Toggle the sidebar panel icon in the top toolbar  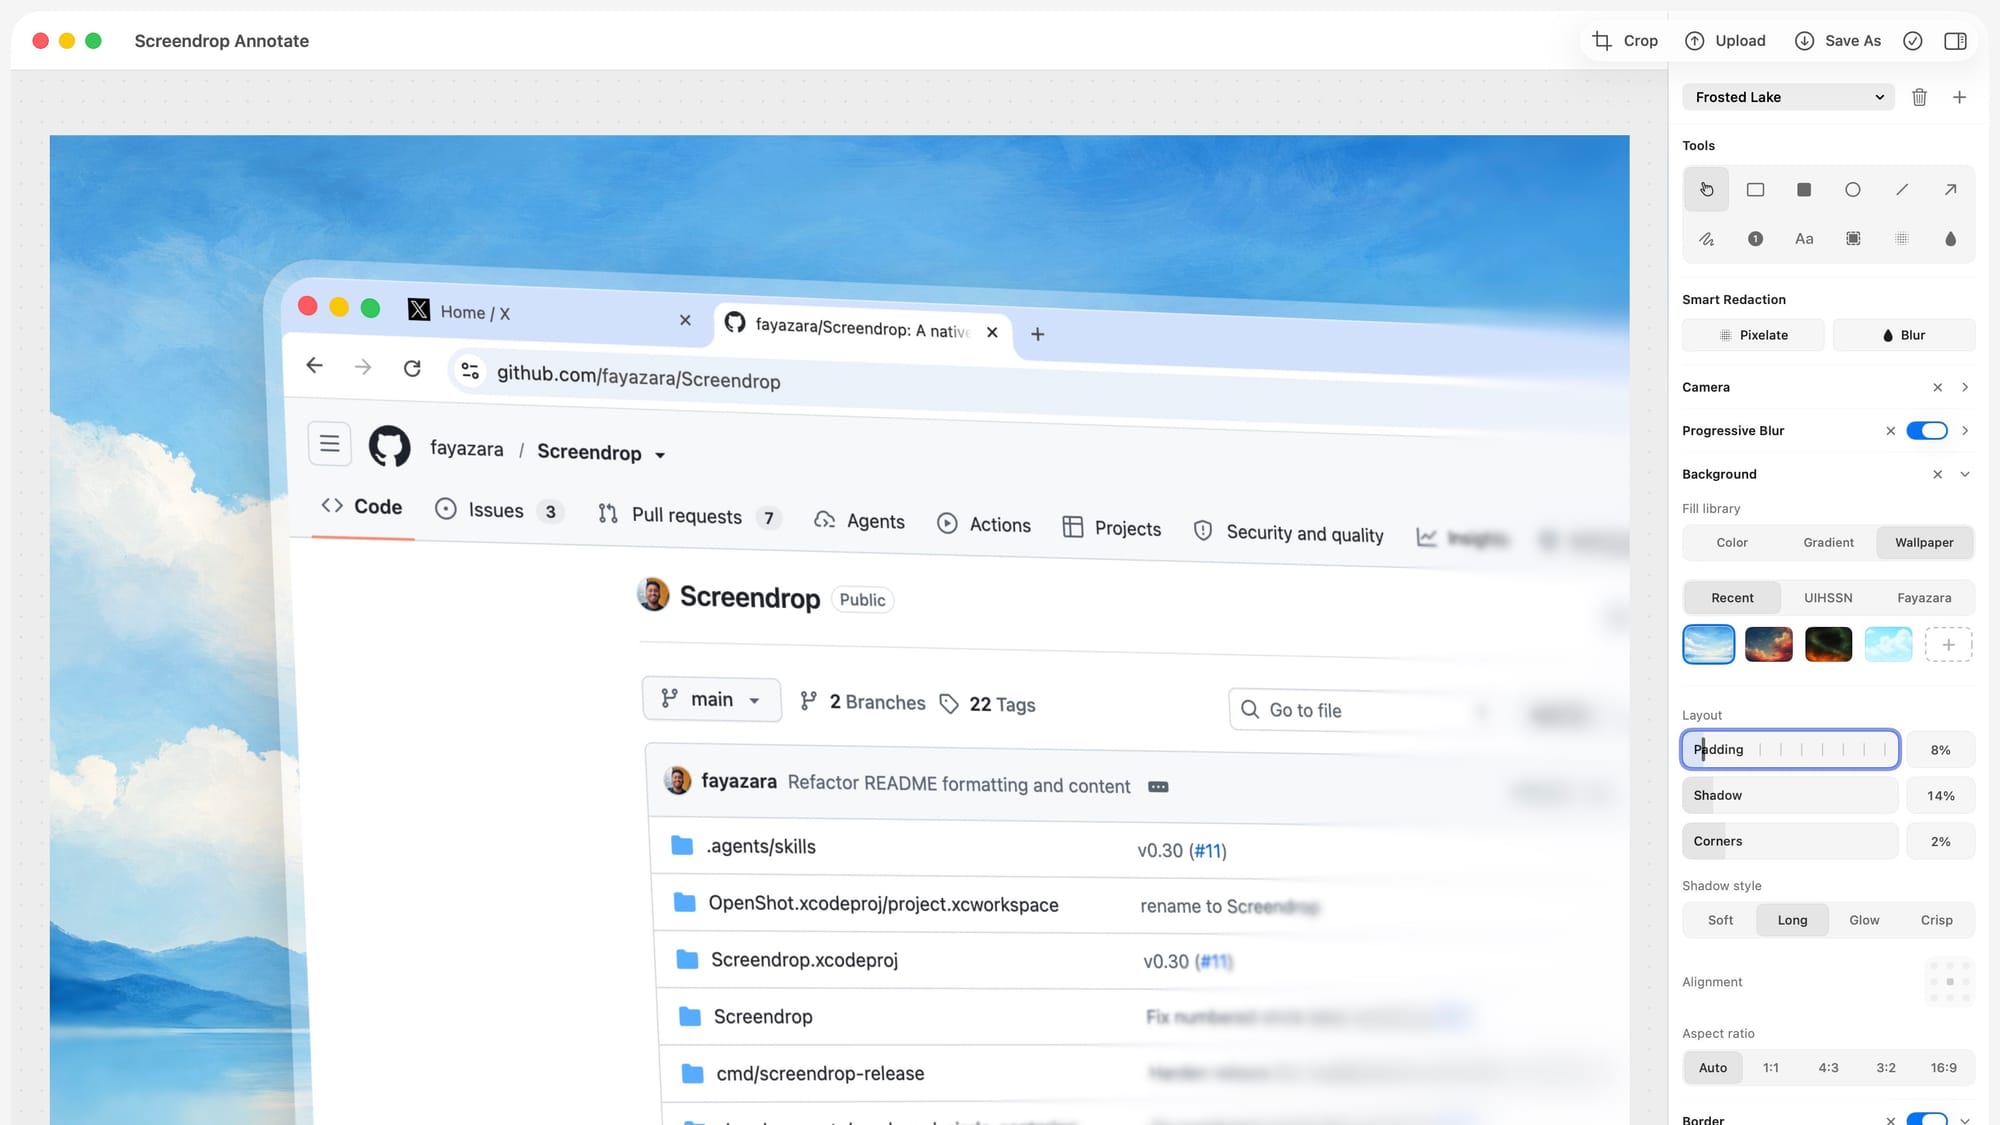[x=1955, y=41]
